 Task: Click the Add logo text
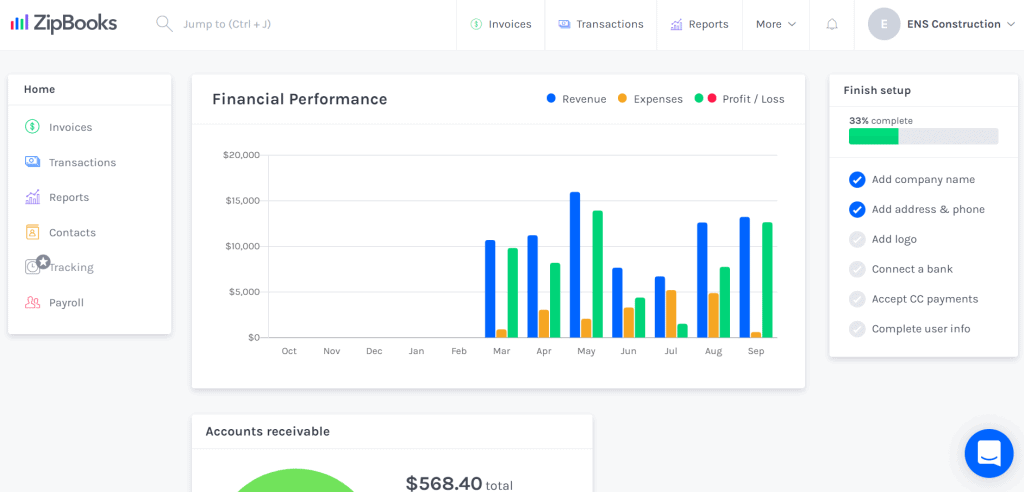(x=894, y=239)
